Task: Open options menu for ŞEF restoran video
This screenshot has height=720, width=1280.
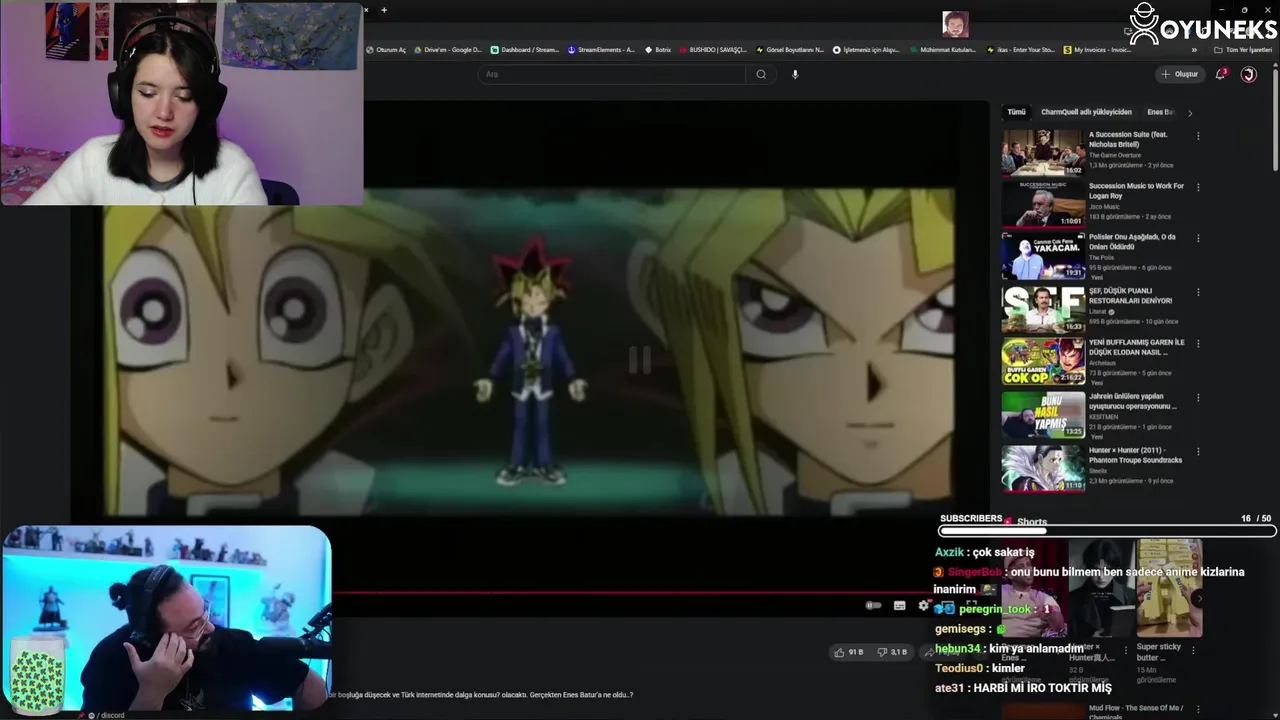Action: pyautogui.click(x=1198, y=291)
